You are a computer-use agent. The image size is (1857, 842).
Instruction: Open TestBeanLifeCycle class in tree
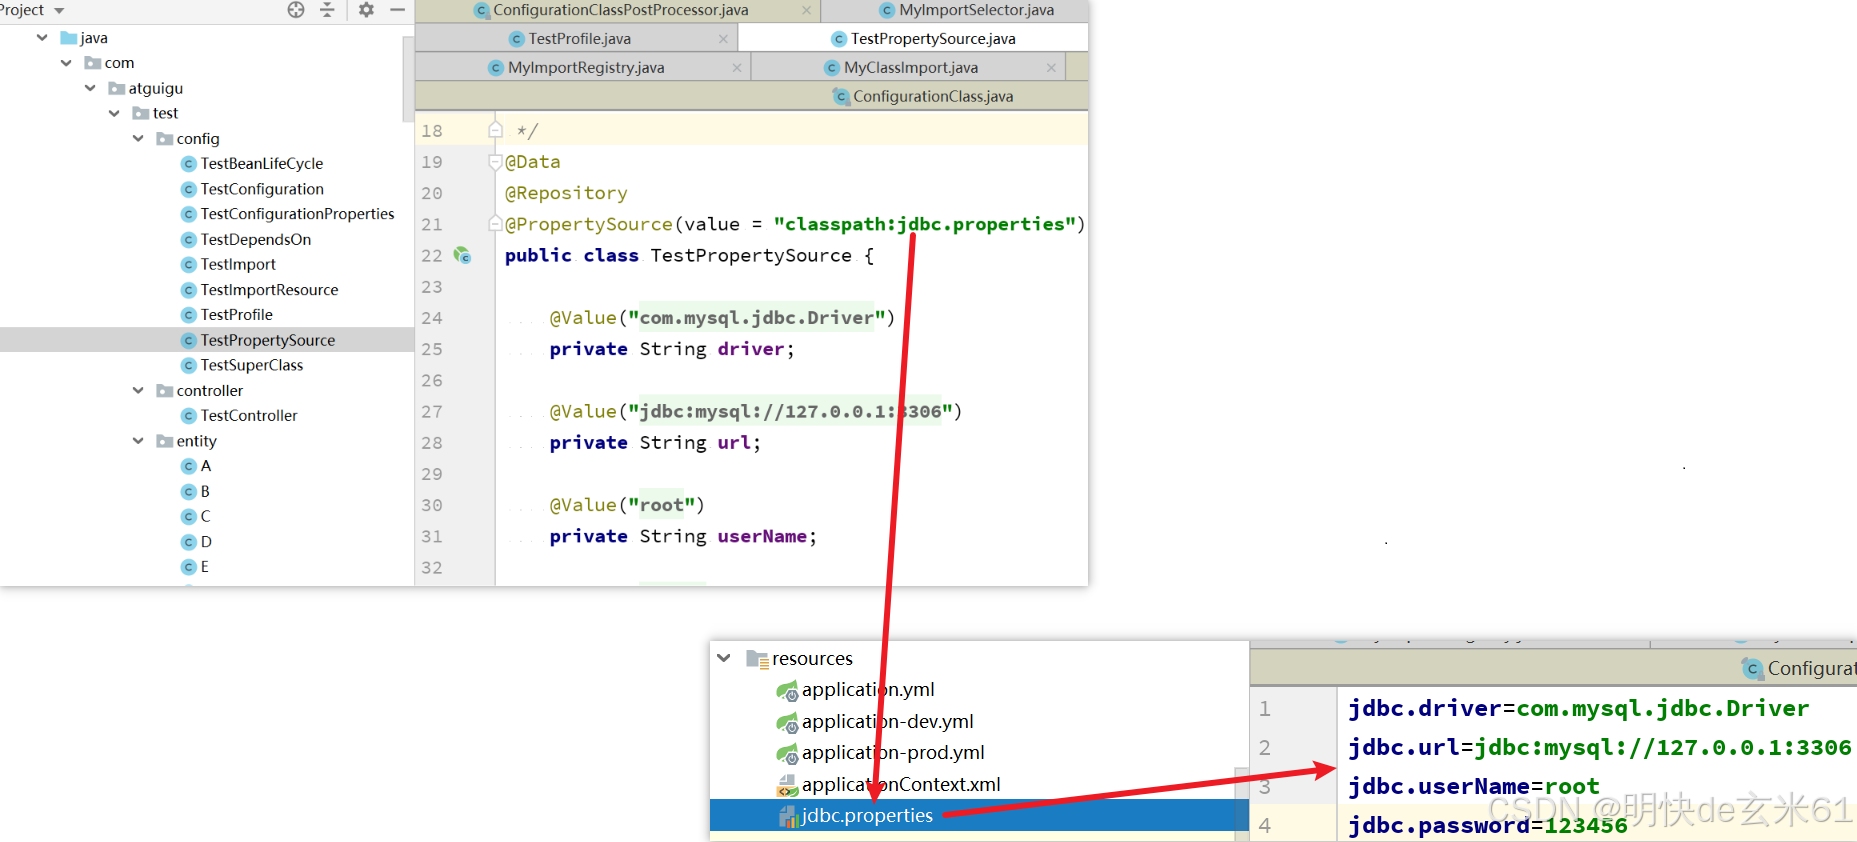[x=252, y=164]
